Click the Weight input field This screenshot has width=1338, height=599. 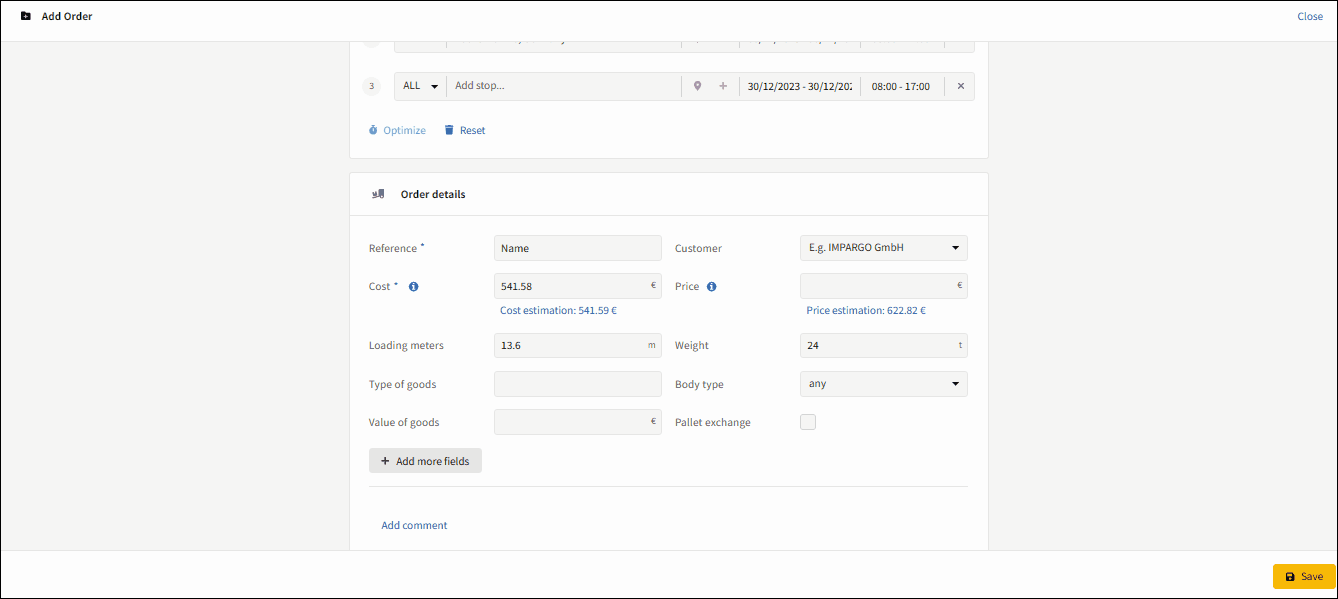click(x=884, y=345)
